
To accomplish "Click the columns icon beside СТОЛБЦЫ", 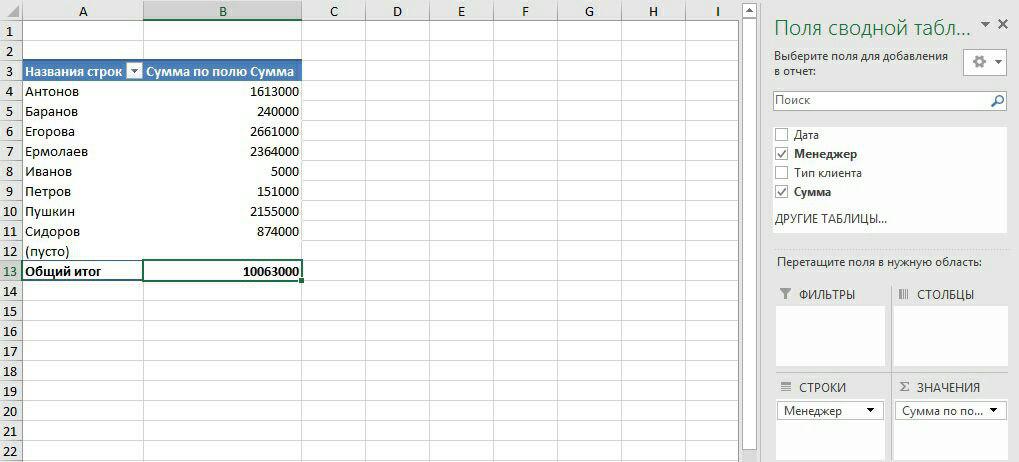I will pos(903,294).
